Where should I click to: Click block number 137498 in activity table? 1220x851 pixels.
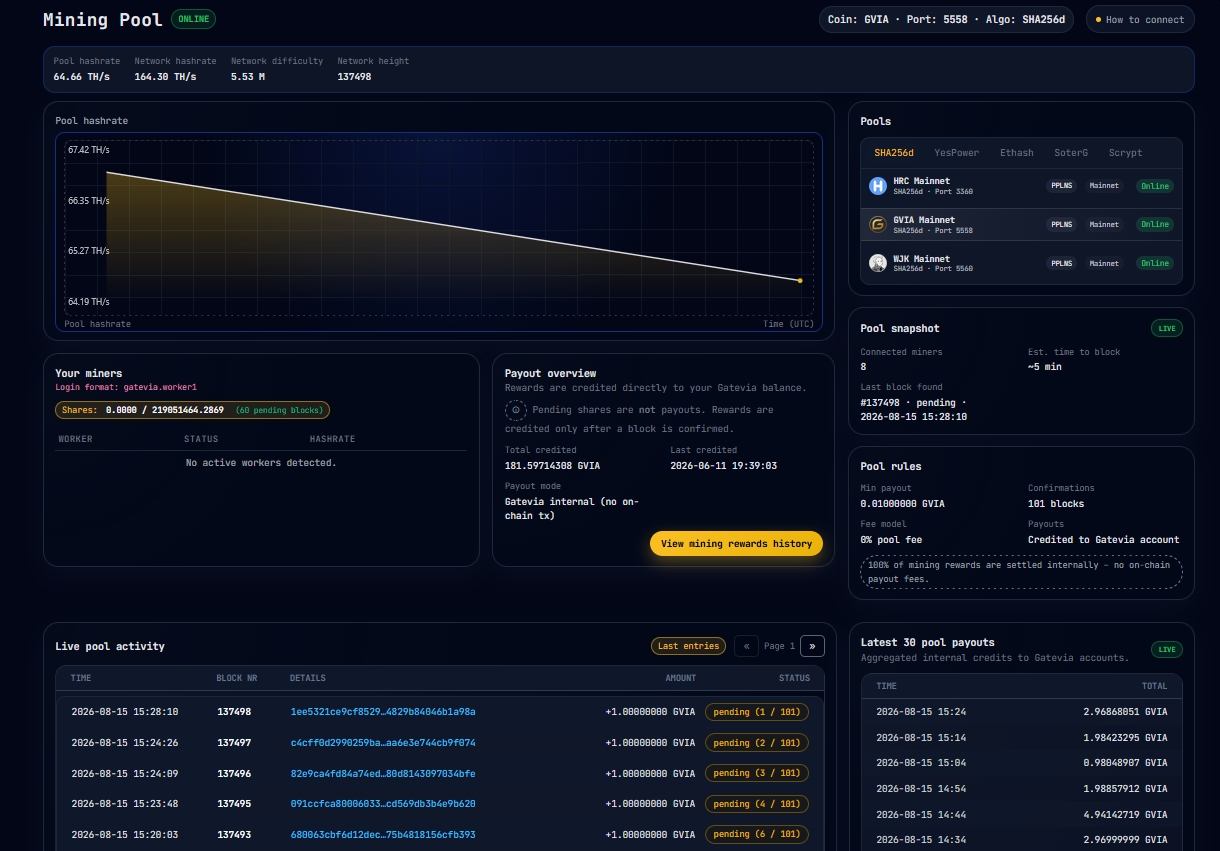234,712
